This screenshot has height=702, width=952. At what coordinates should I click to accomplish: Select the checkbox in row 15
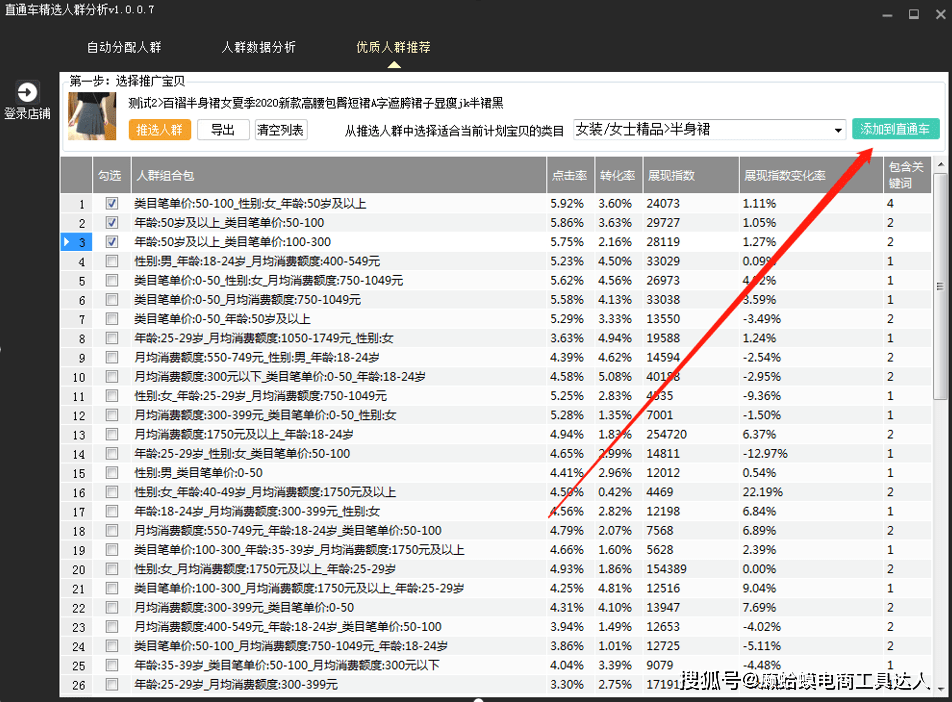click(x=112, y=472)
